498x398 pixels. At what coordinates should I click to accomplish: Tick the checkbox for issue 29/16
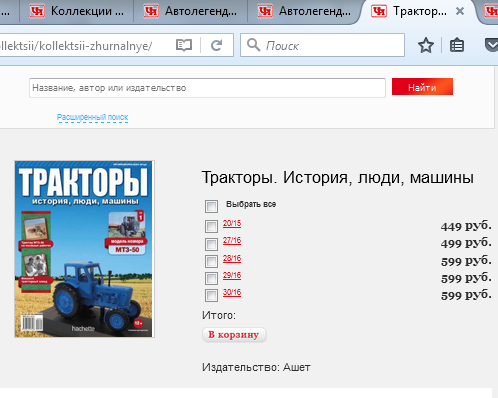211,278
